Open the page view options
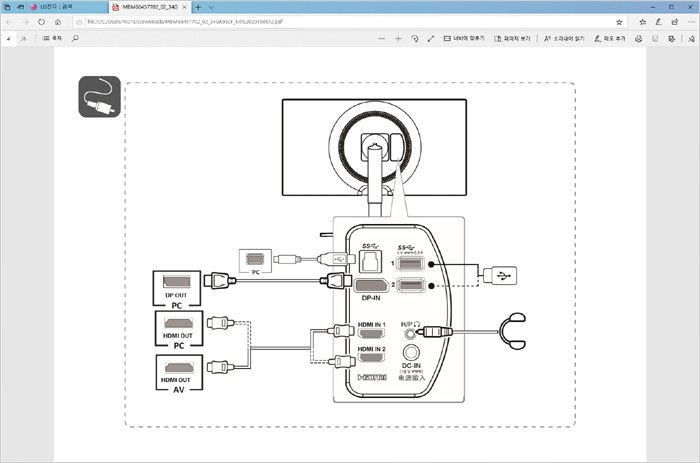700x463 pixels. [512, 38]
